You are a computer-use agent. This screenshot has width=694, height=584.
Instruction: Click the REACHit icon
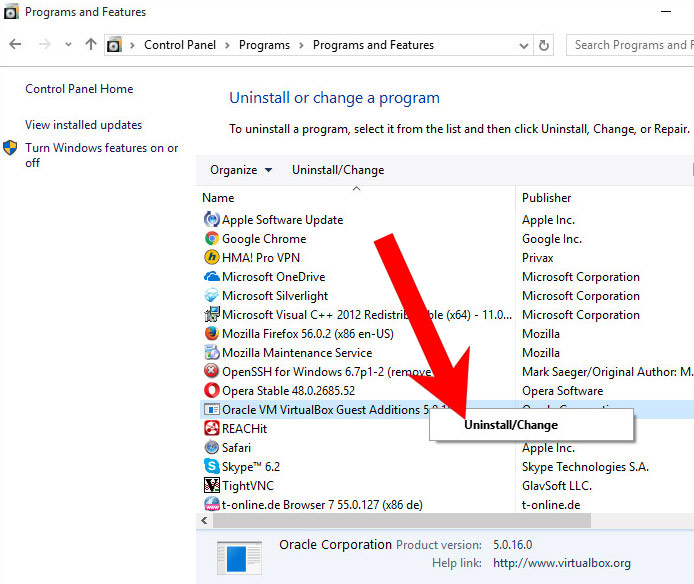tap(212, 428)
